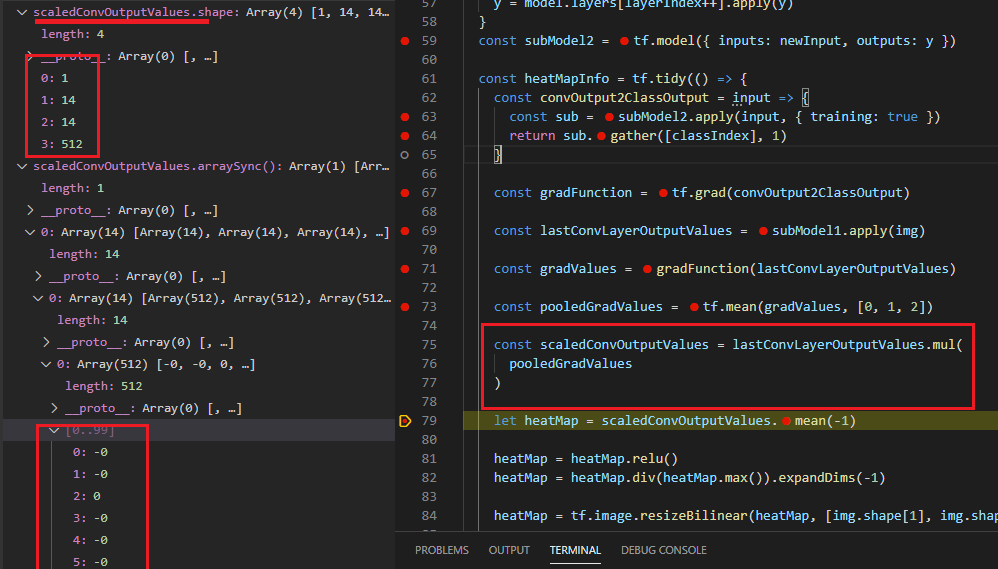This screenshot has width=998, height=569.
Task: Switch to the TERMINAL tab
Action: 575,550
